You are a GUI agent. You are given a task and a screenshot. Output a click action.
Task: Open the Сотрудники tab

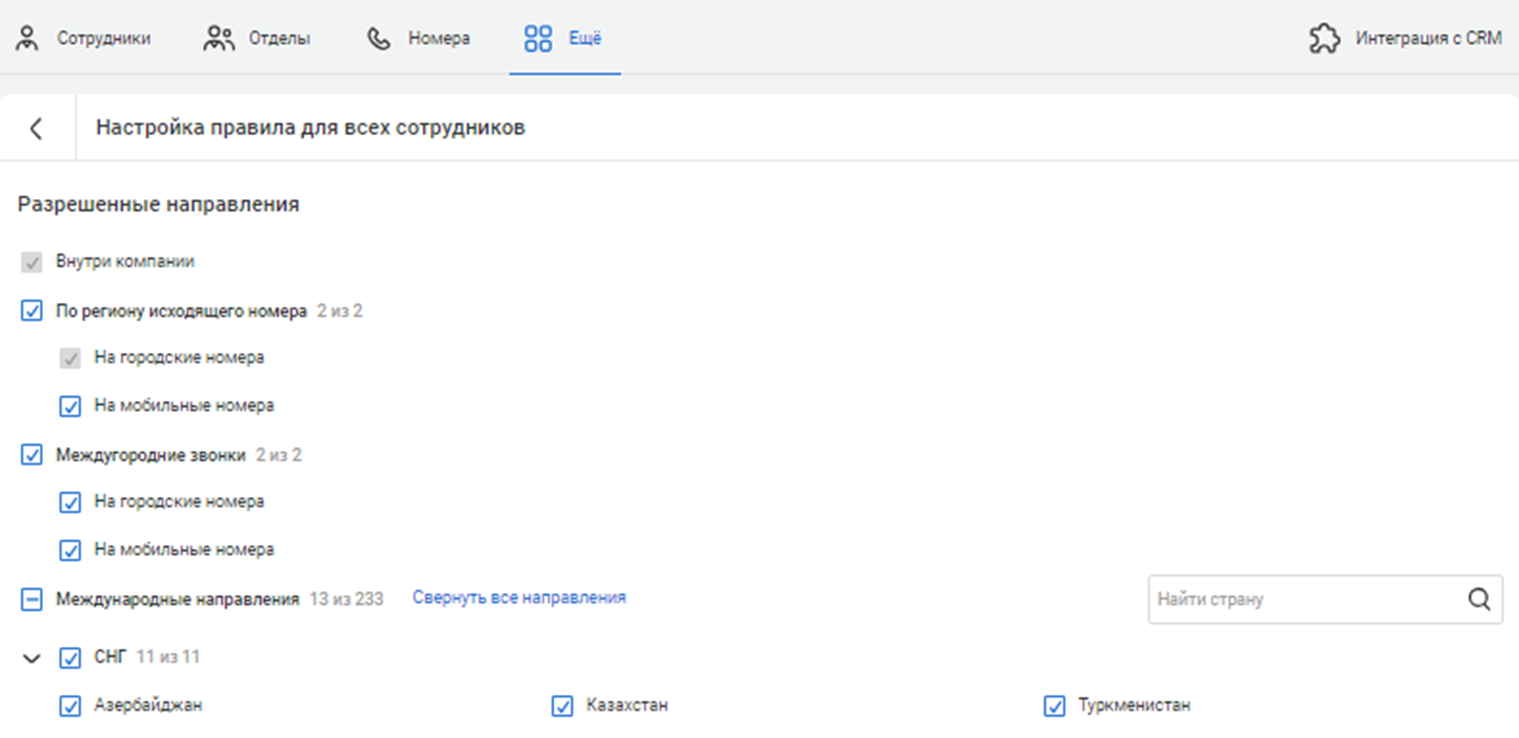pyautogui.click(x=103, y=39)
